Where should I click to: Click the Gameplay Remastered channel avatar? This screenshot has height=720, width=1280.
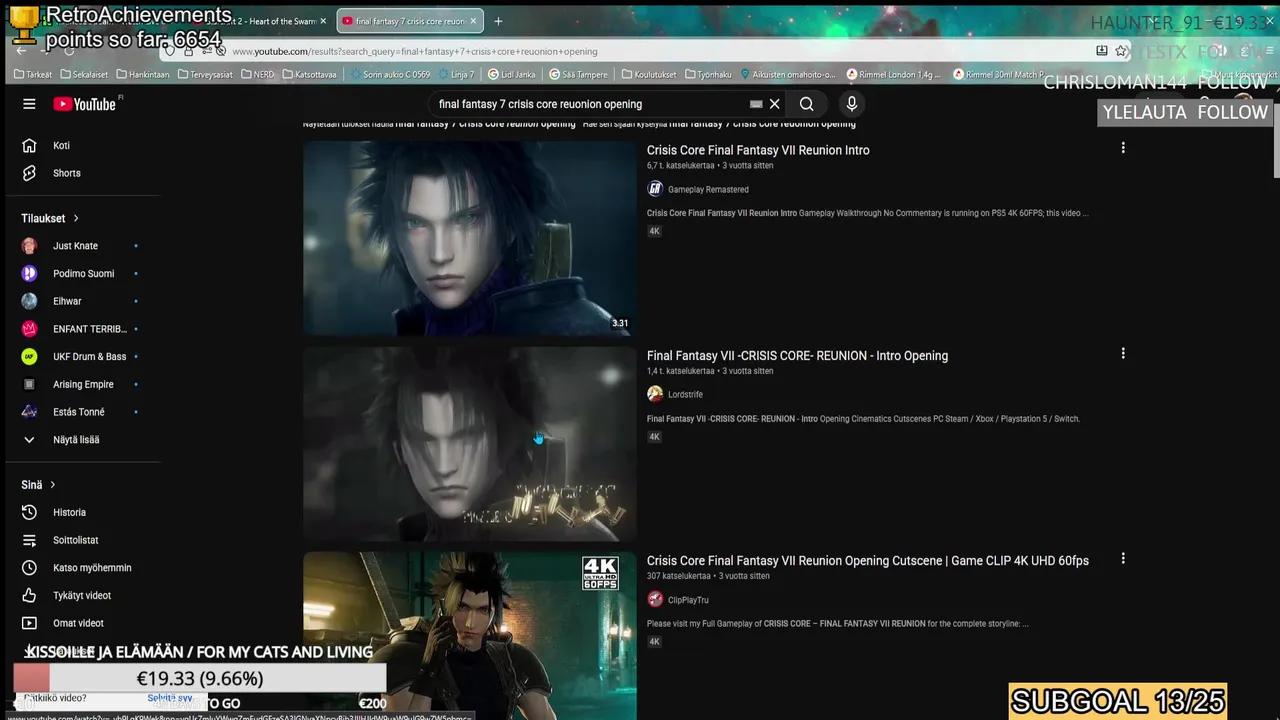point(655,189)
